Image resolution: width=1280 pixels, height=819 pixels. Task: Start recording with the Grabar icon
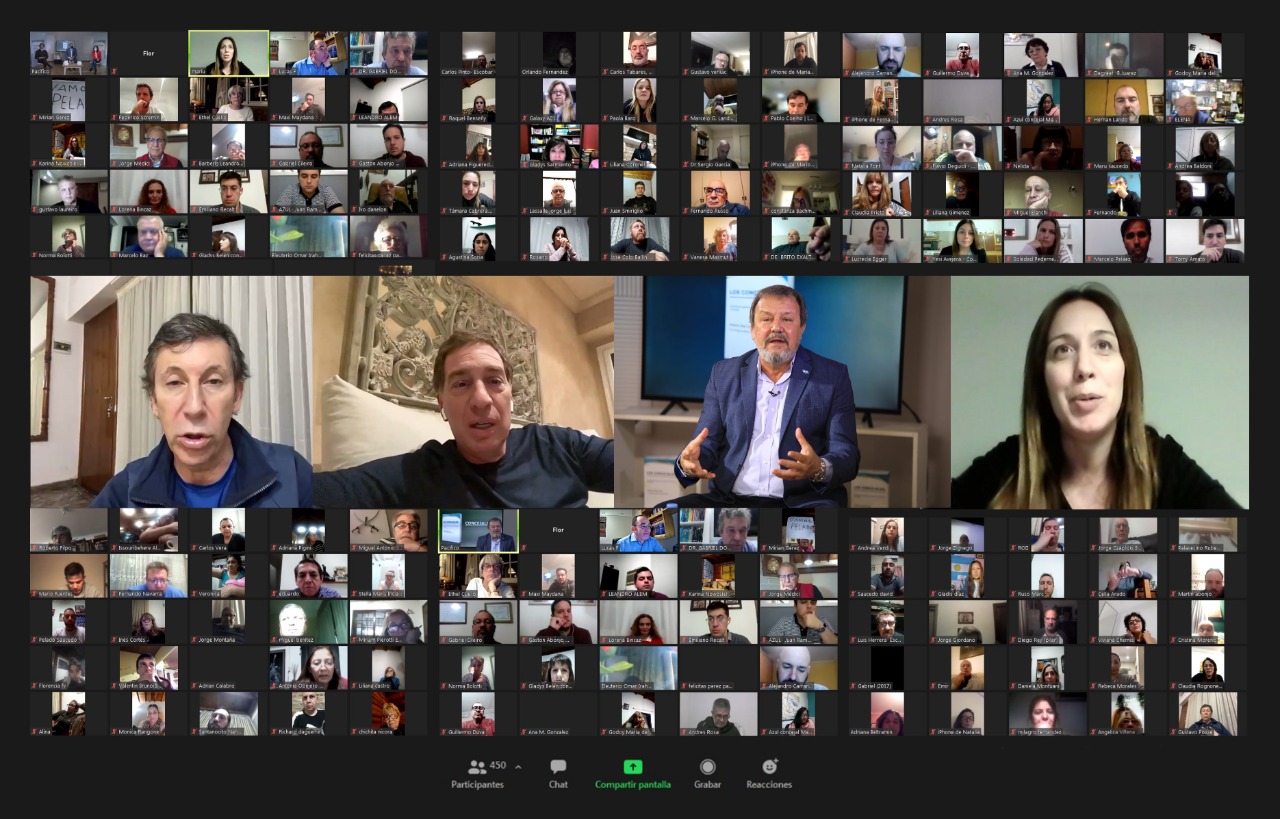(x=707, y=767)
